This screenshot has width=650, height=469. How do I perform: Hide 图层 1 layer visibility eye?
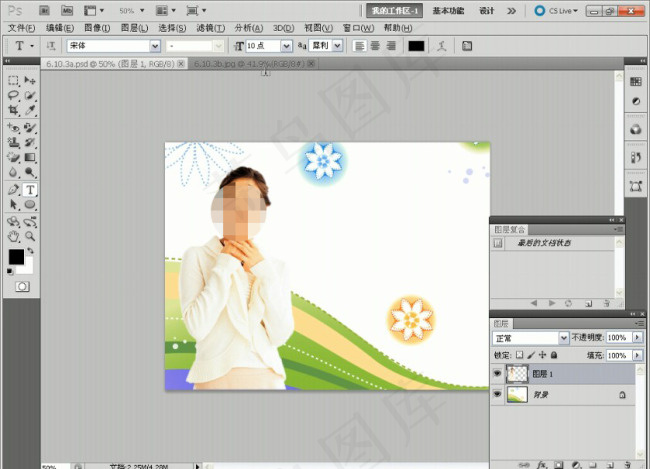coord(497,374)
